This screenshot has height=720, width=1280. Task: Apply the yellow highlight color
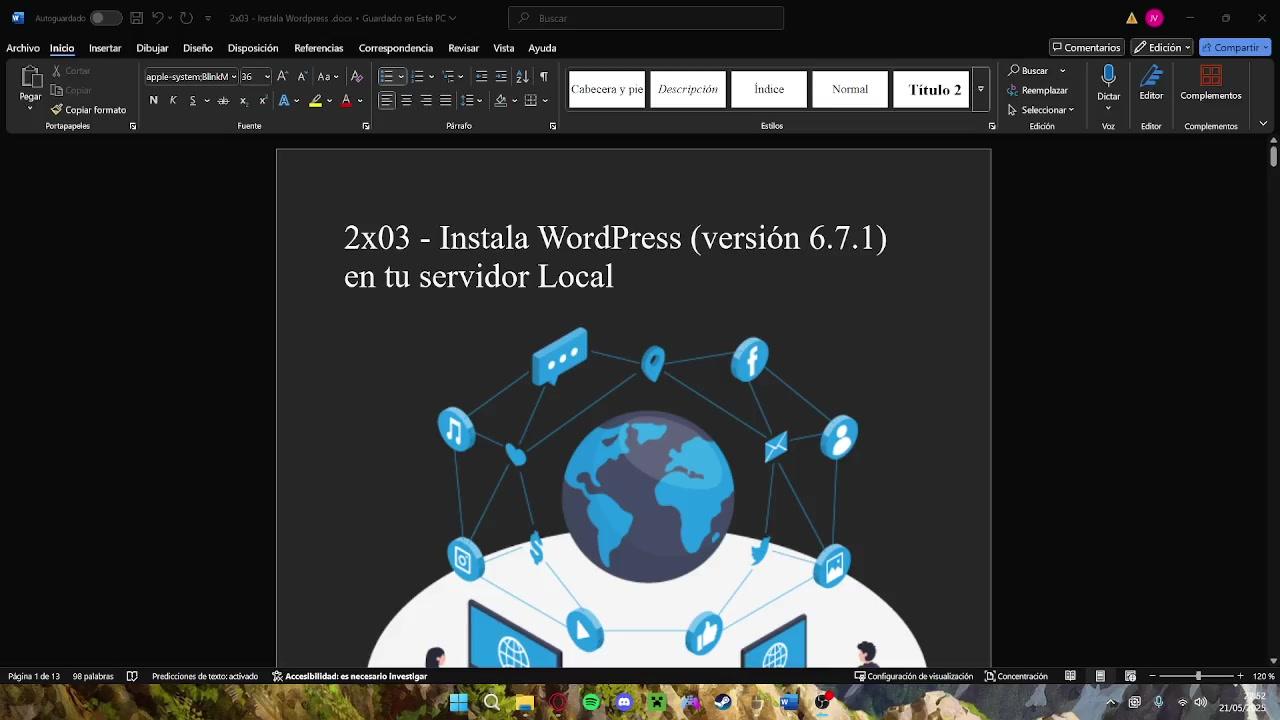point(316,100)
